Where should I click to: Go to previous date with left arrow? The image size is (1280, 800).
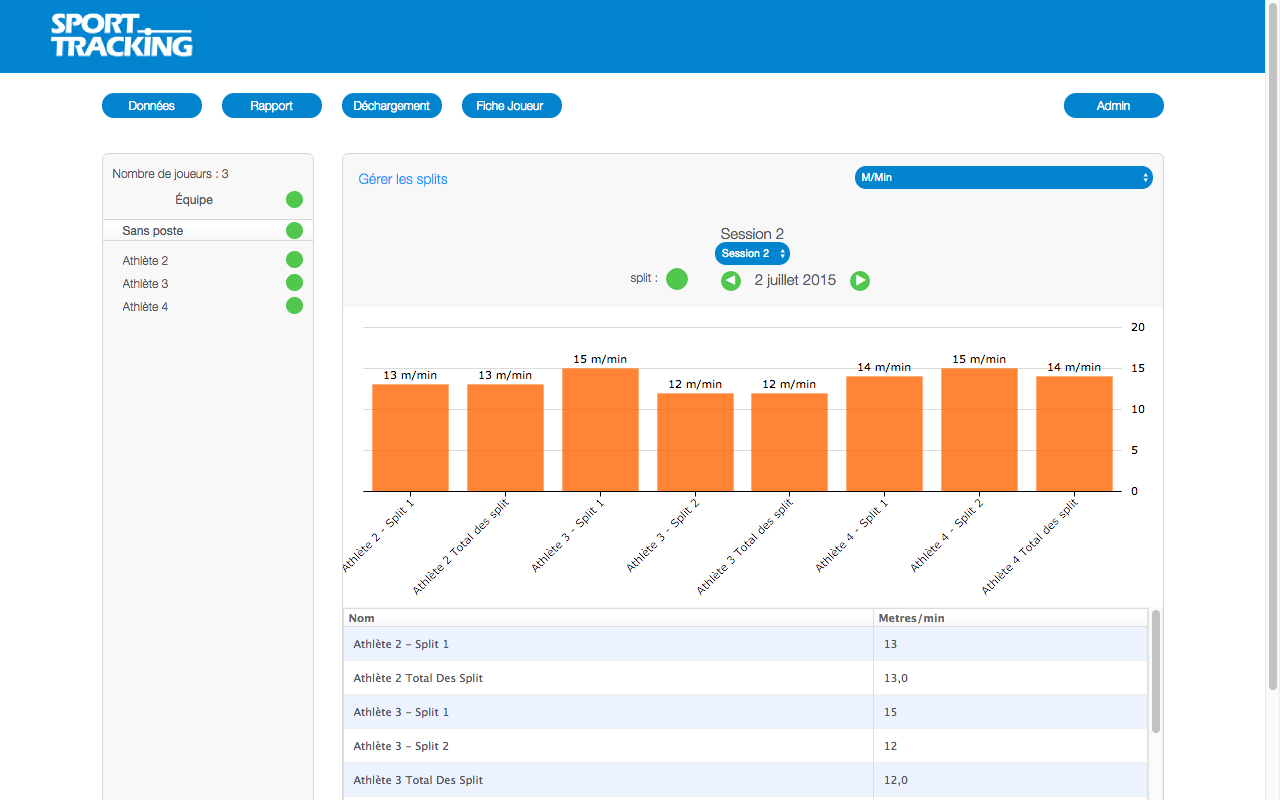(731, 281)
